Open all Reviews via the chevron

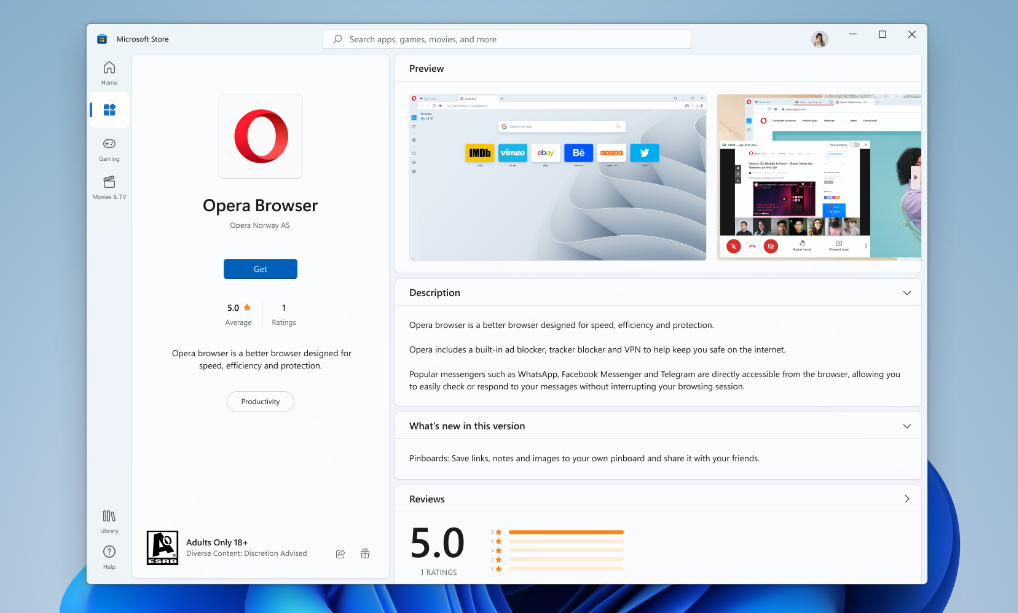[x=907, y=499]
